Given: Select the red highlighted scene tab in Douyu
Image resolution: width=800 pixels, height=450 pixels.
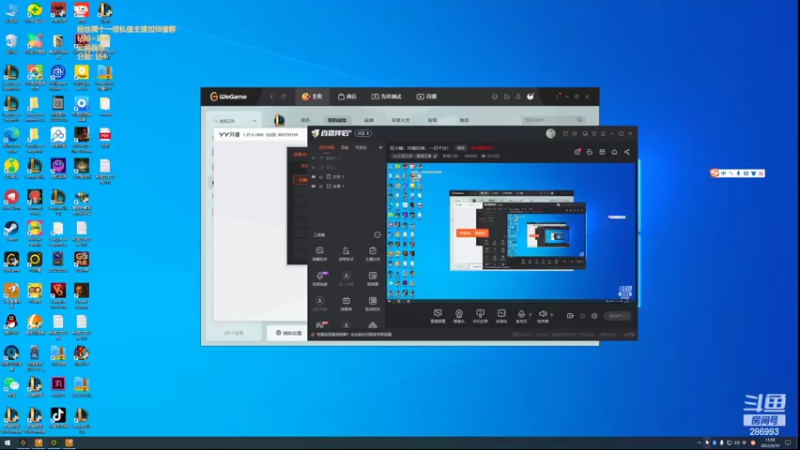Looking at the screenshot, I should click(327, 147).
